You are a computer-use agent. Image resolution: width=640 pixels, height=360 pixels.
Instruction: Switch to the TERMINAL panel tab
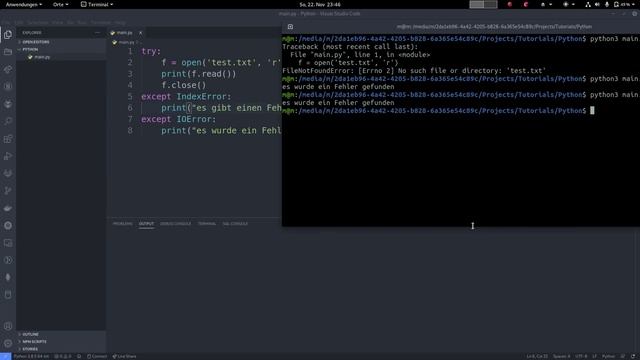point(207,224)
